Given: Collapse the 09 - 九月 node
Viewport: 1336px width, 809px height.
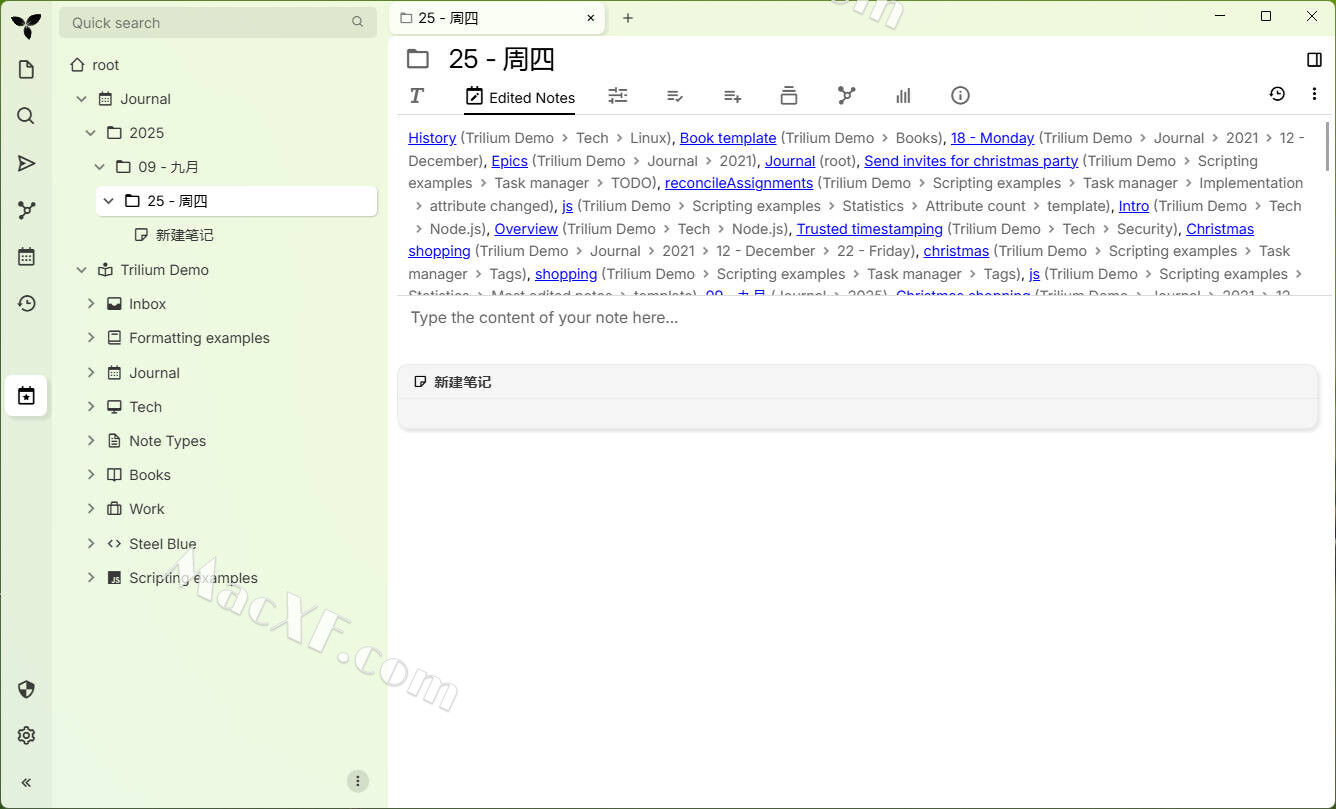Looking at the screenshot, I should tap(100, 167).
